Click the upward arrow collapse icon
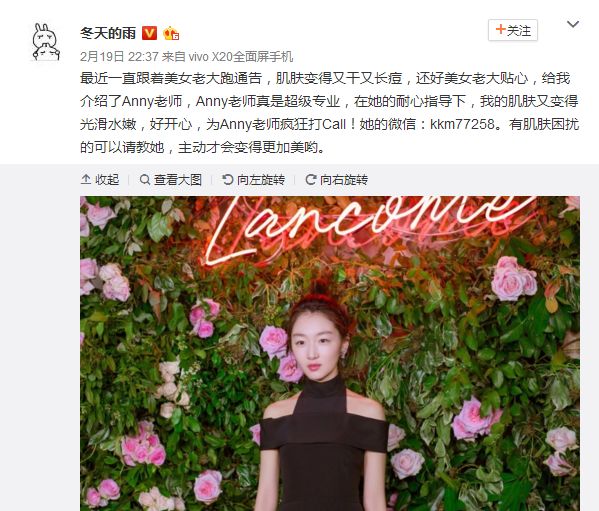This screenshot has height=511, width=599. [86, 179]
